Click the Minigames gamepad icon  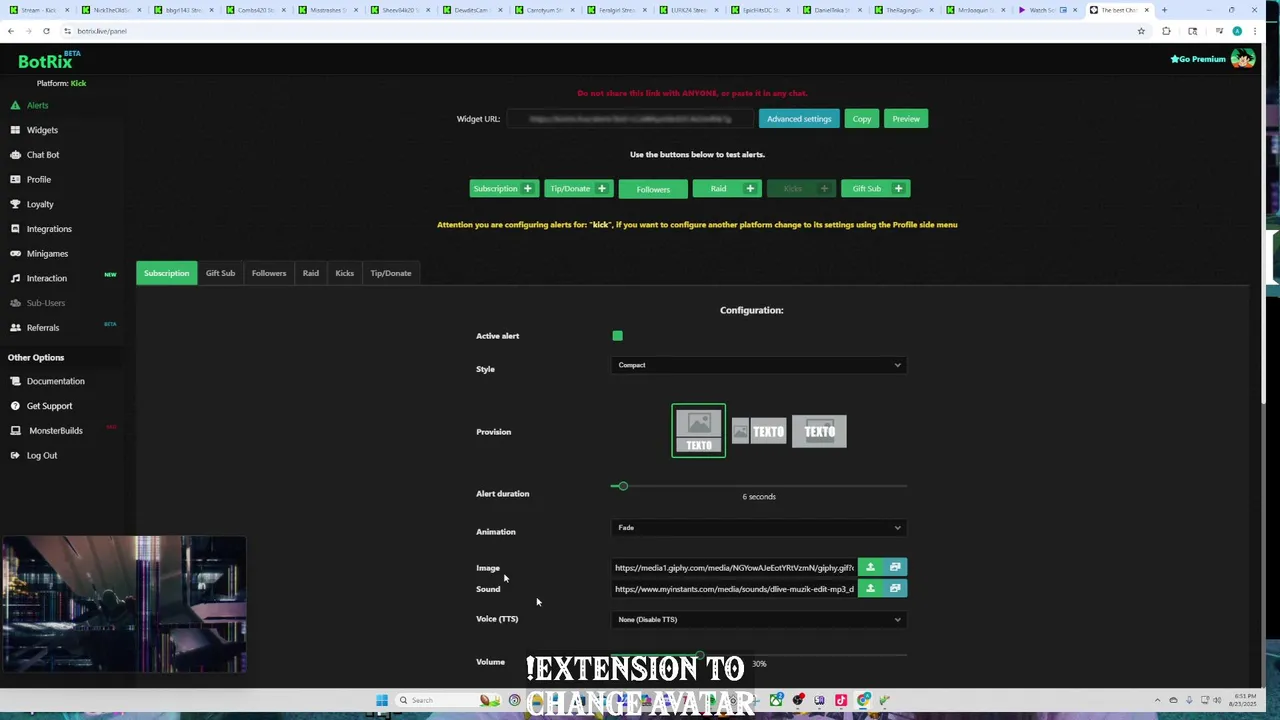point(15,253)
